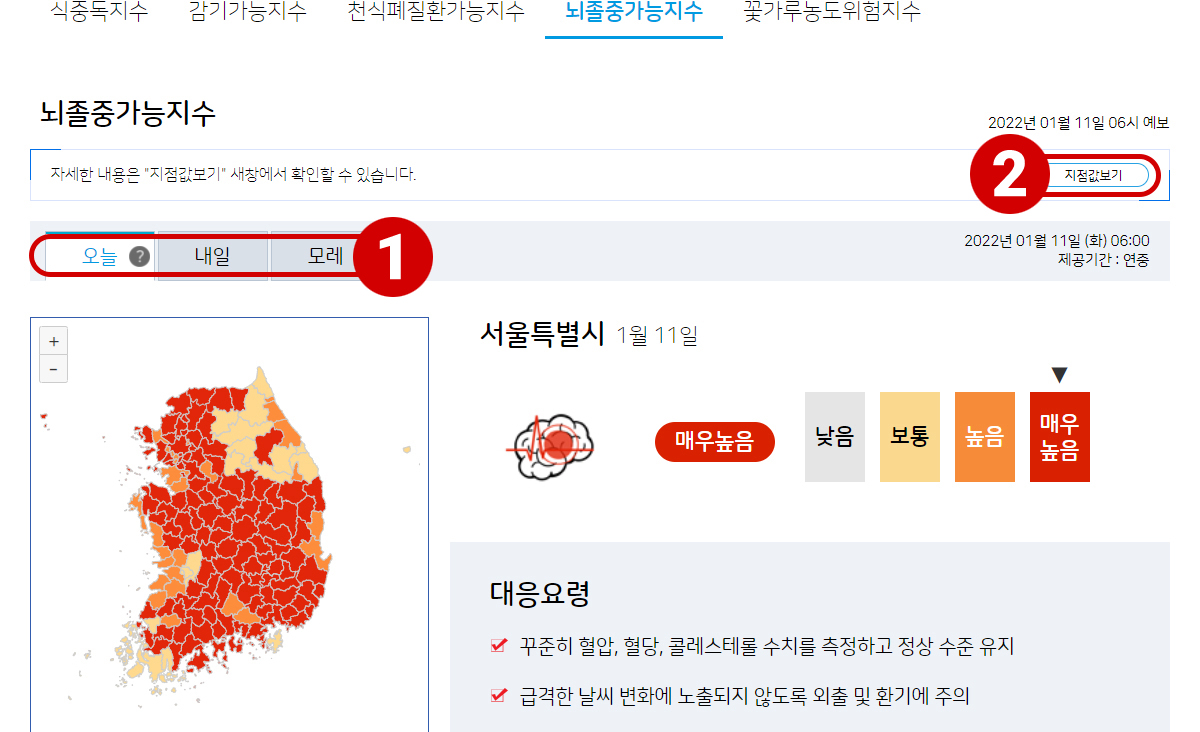Click the red 매우높음 pill badge
Image resolution: width=1200 pixels, height=732 pixels.
click(x=715, y=441)
